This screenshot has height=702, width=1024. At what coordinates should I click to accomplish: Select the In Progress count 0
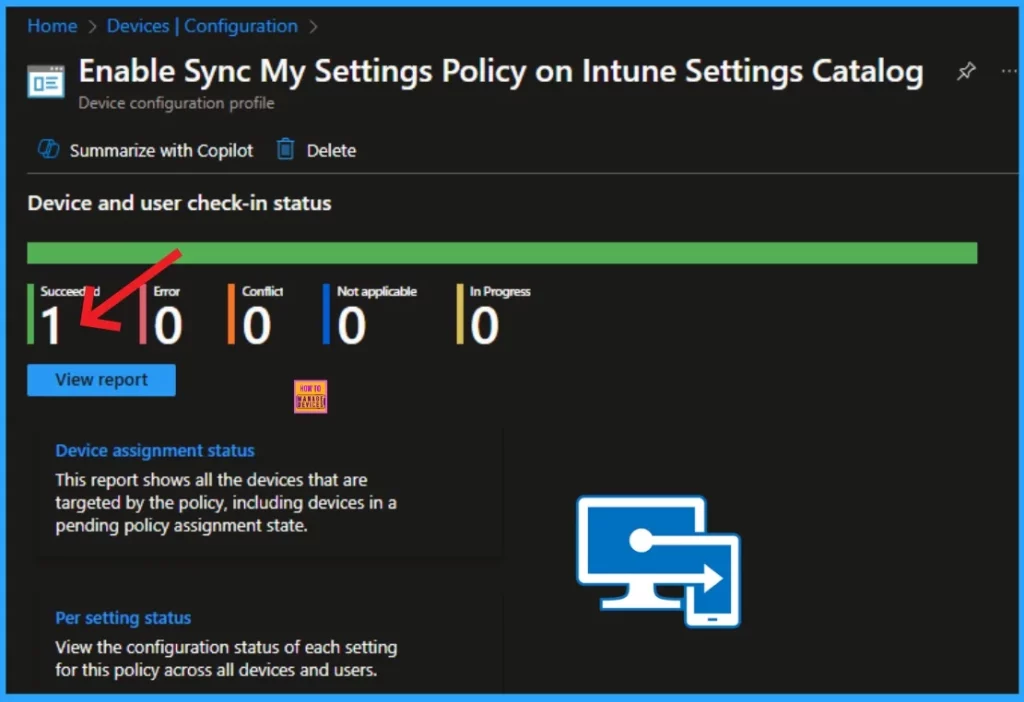coord(485,325)
